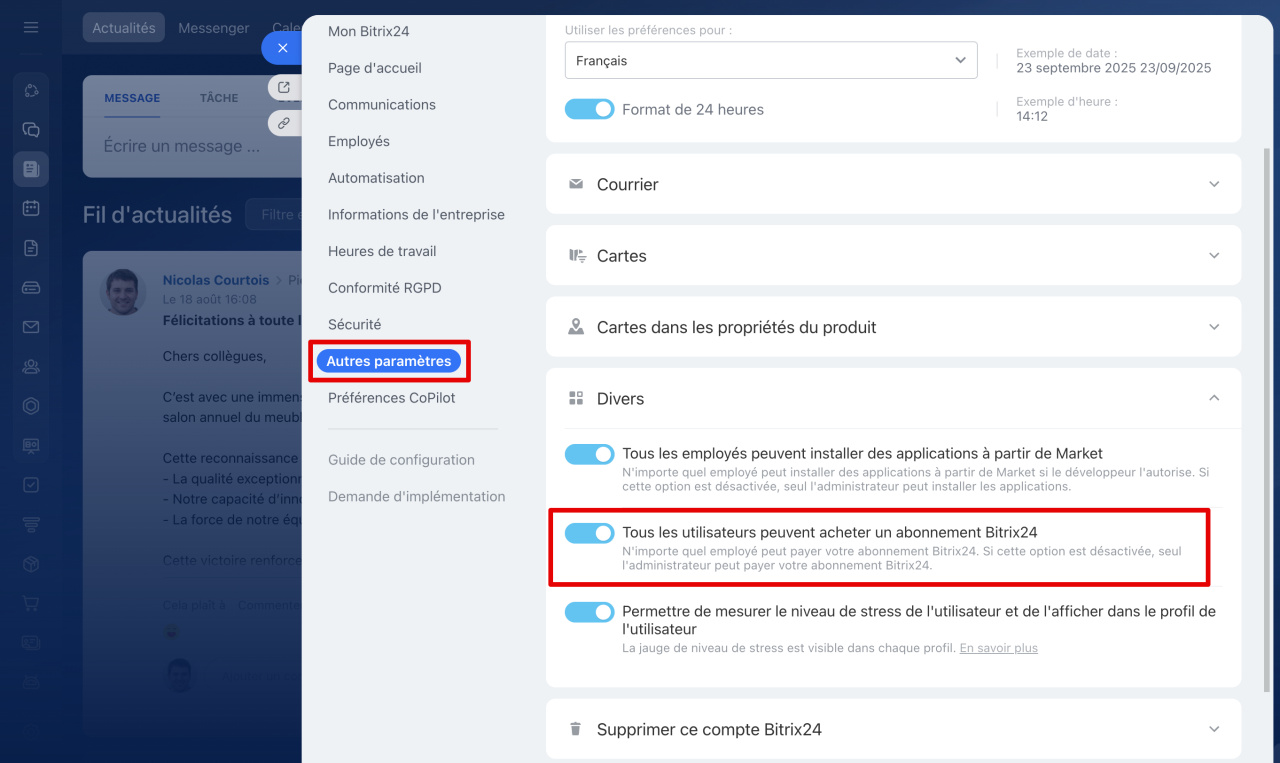The image size is (1280, 763).
Task: Expand Supprimer ce compte Bitrix24 section
Action: pos(892,729)
